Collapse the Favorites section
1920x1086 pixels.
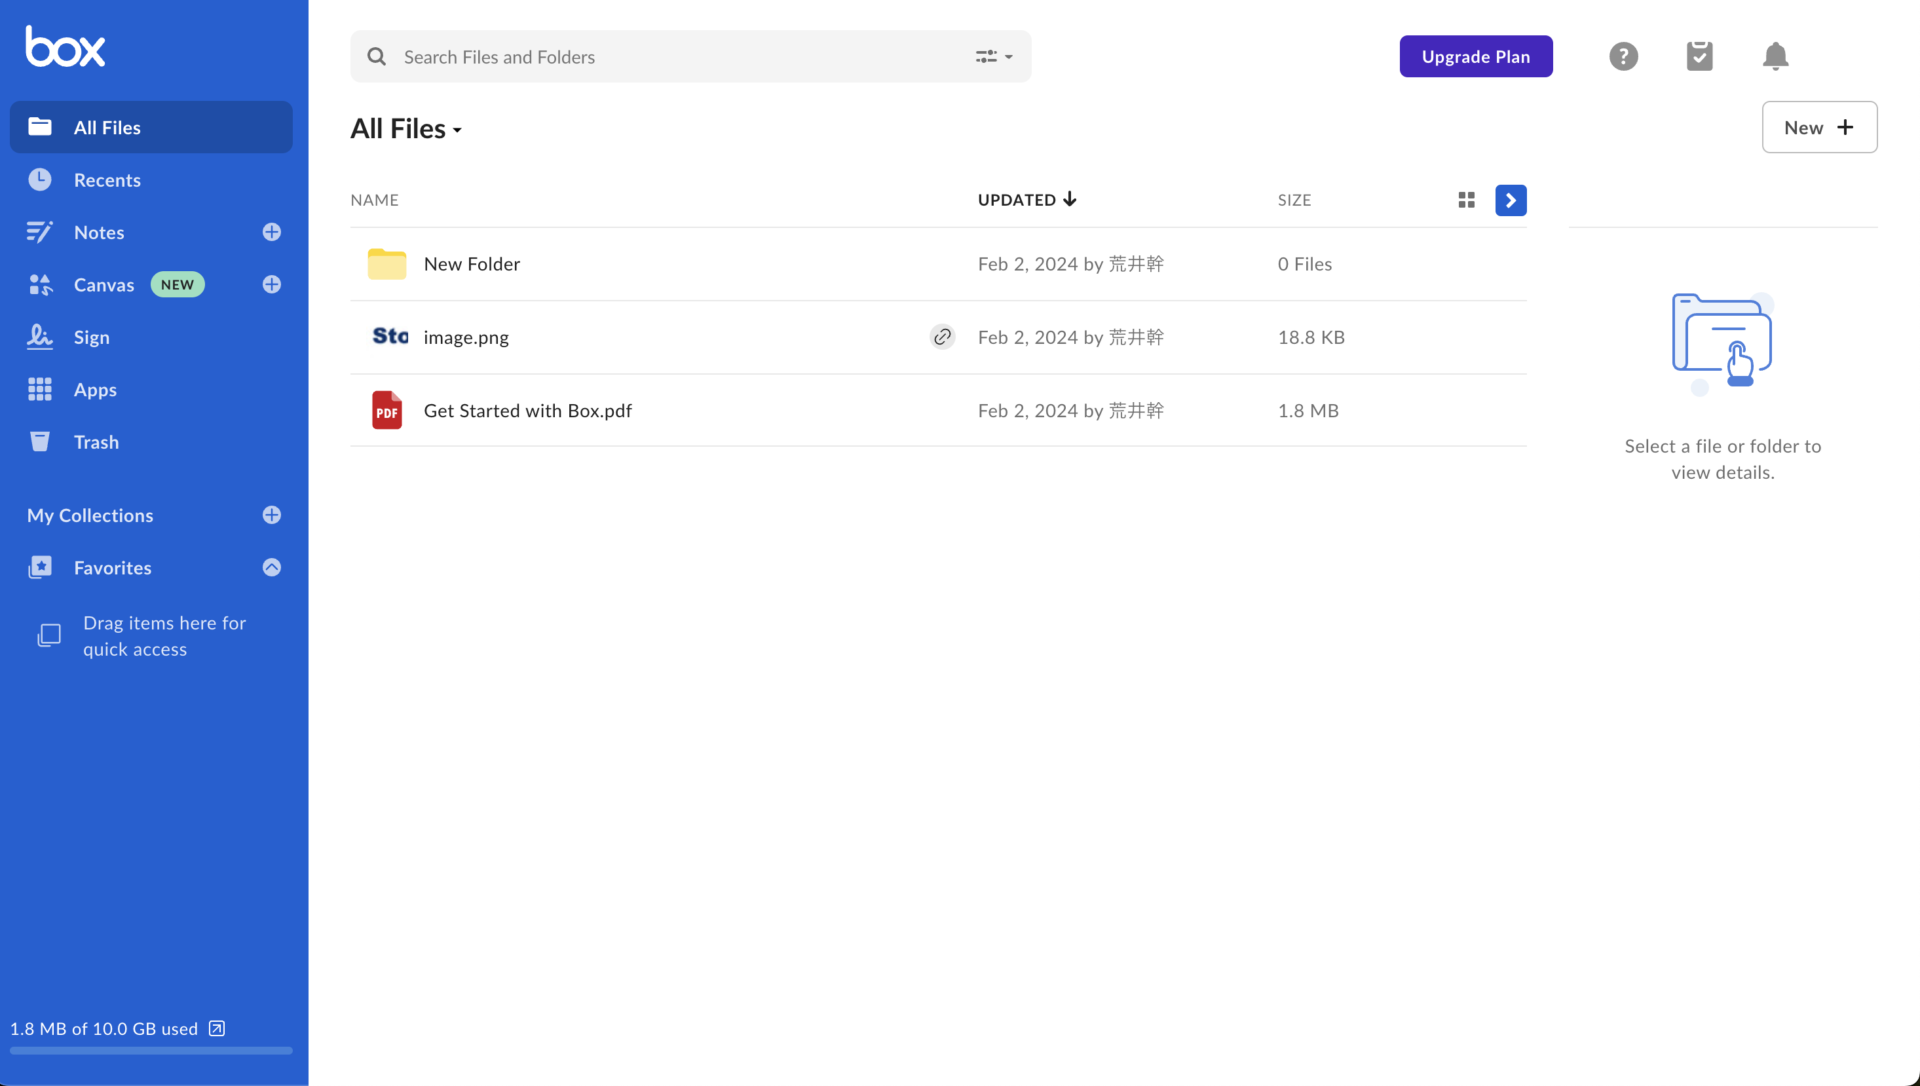tap(271, 567)
